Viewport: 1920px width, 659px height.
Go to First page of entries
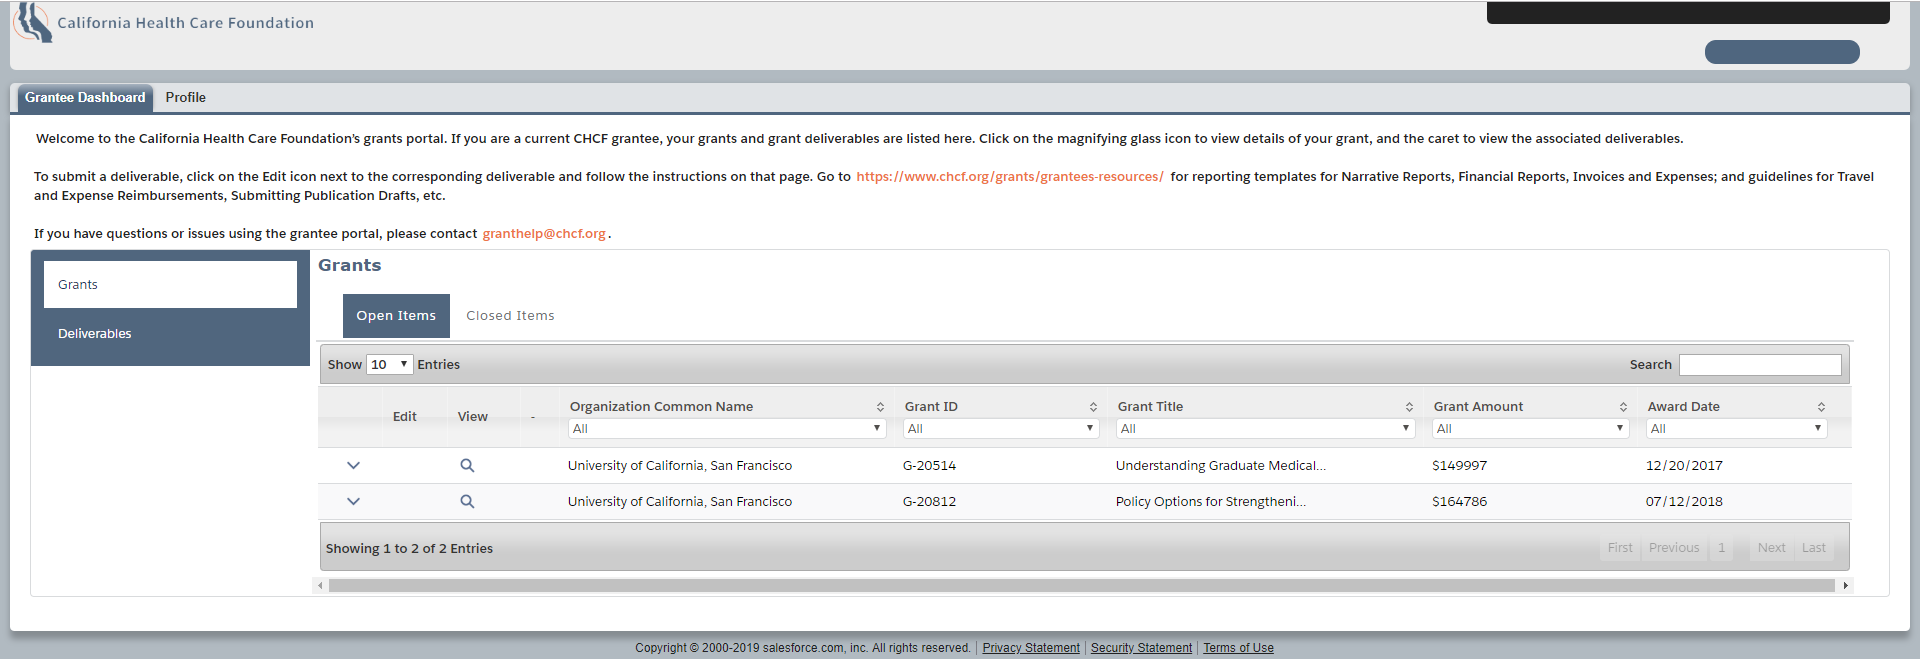1620,548
